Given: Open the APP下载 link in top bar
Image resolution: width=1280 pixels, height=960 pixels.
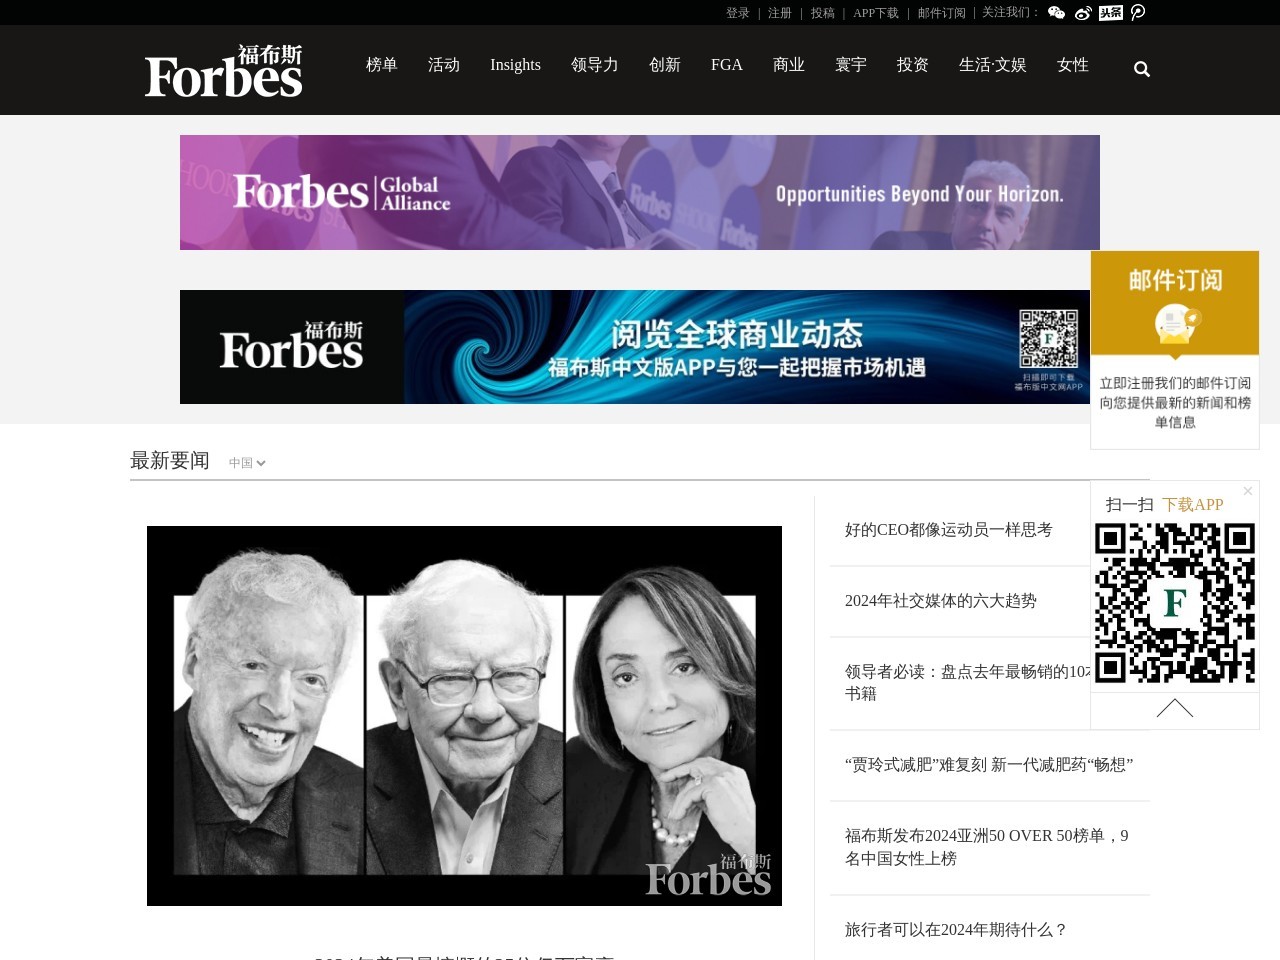Looking at the screenshot, I should 876,13.
